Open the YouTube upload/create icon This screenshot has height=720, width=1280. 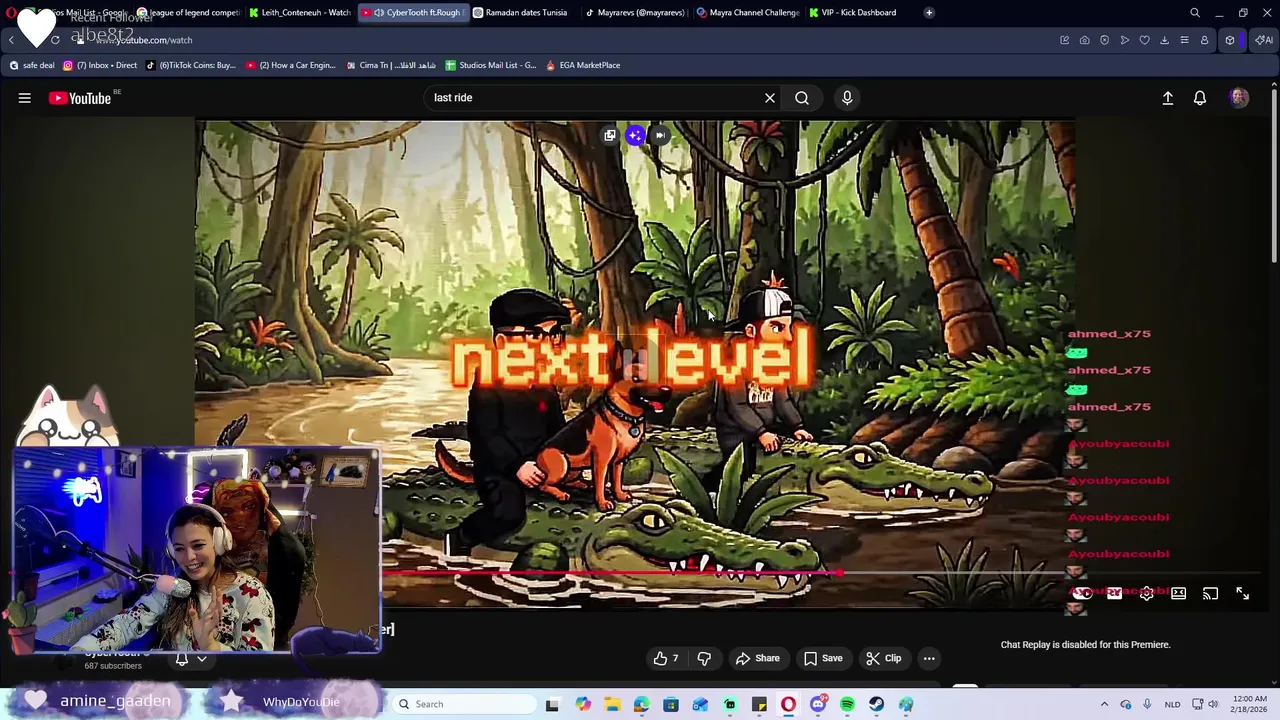[x=1167, y=98]
